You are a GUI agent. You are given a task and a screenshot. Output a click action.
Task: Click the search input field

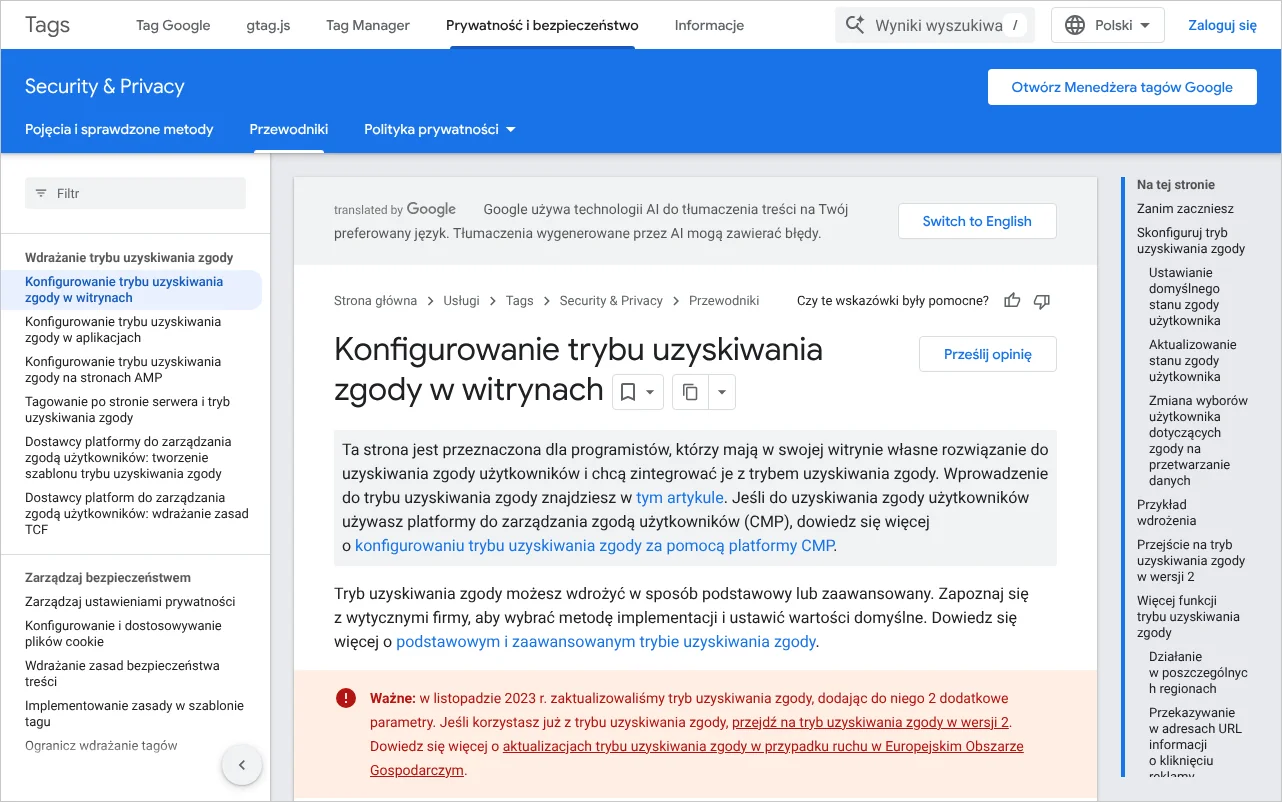click(x=935, y=25)
